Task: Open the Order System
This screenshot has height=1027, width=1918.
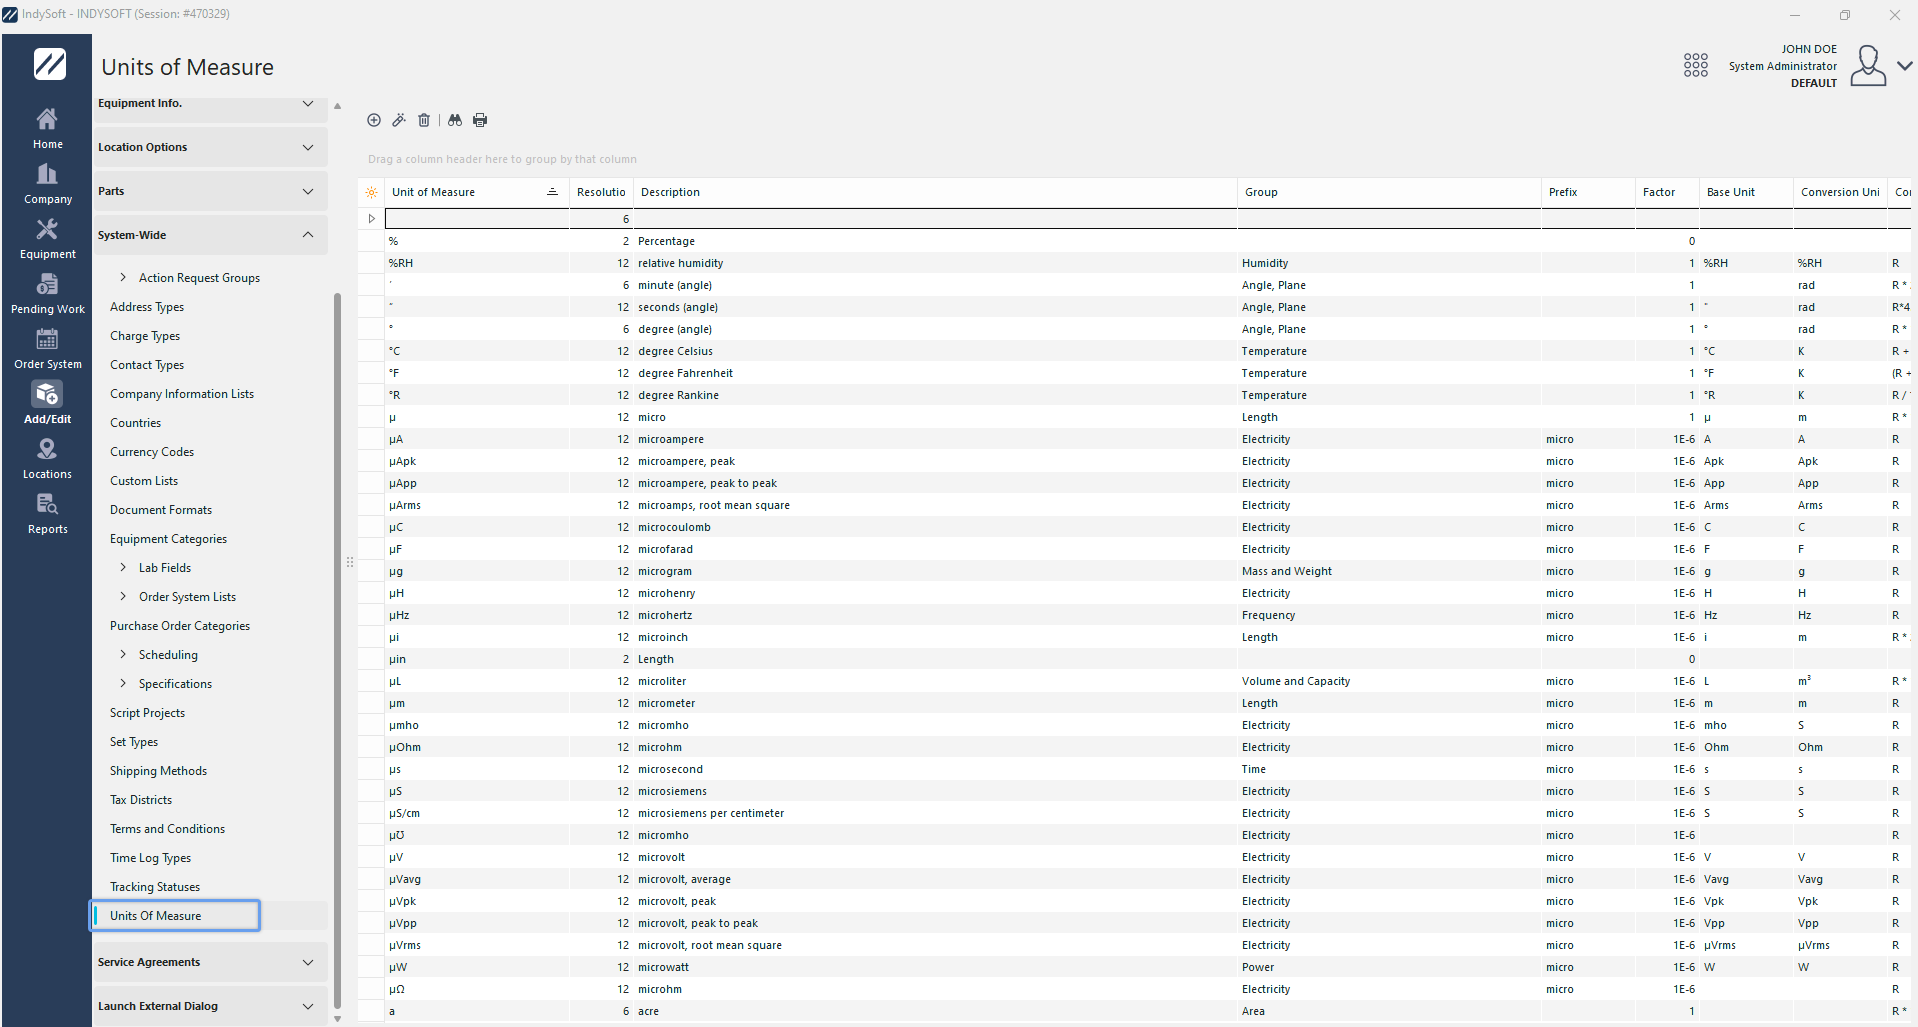Action: coord(47,349)
